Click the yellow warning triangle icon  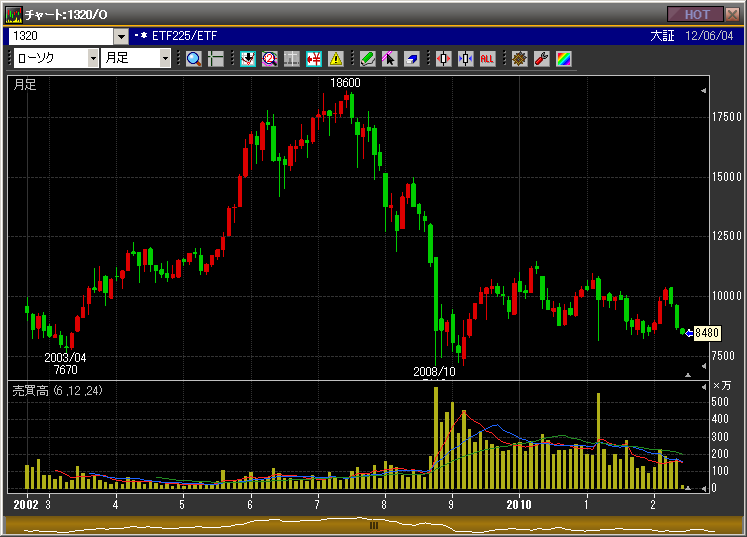335,58
